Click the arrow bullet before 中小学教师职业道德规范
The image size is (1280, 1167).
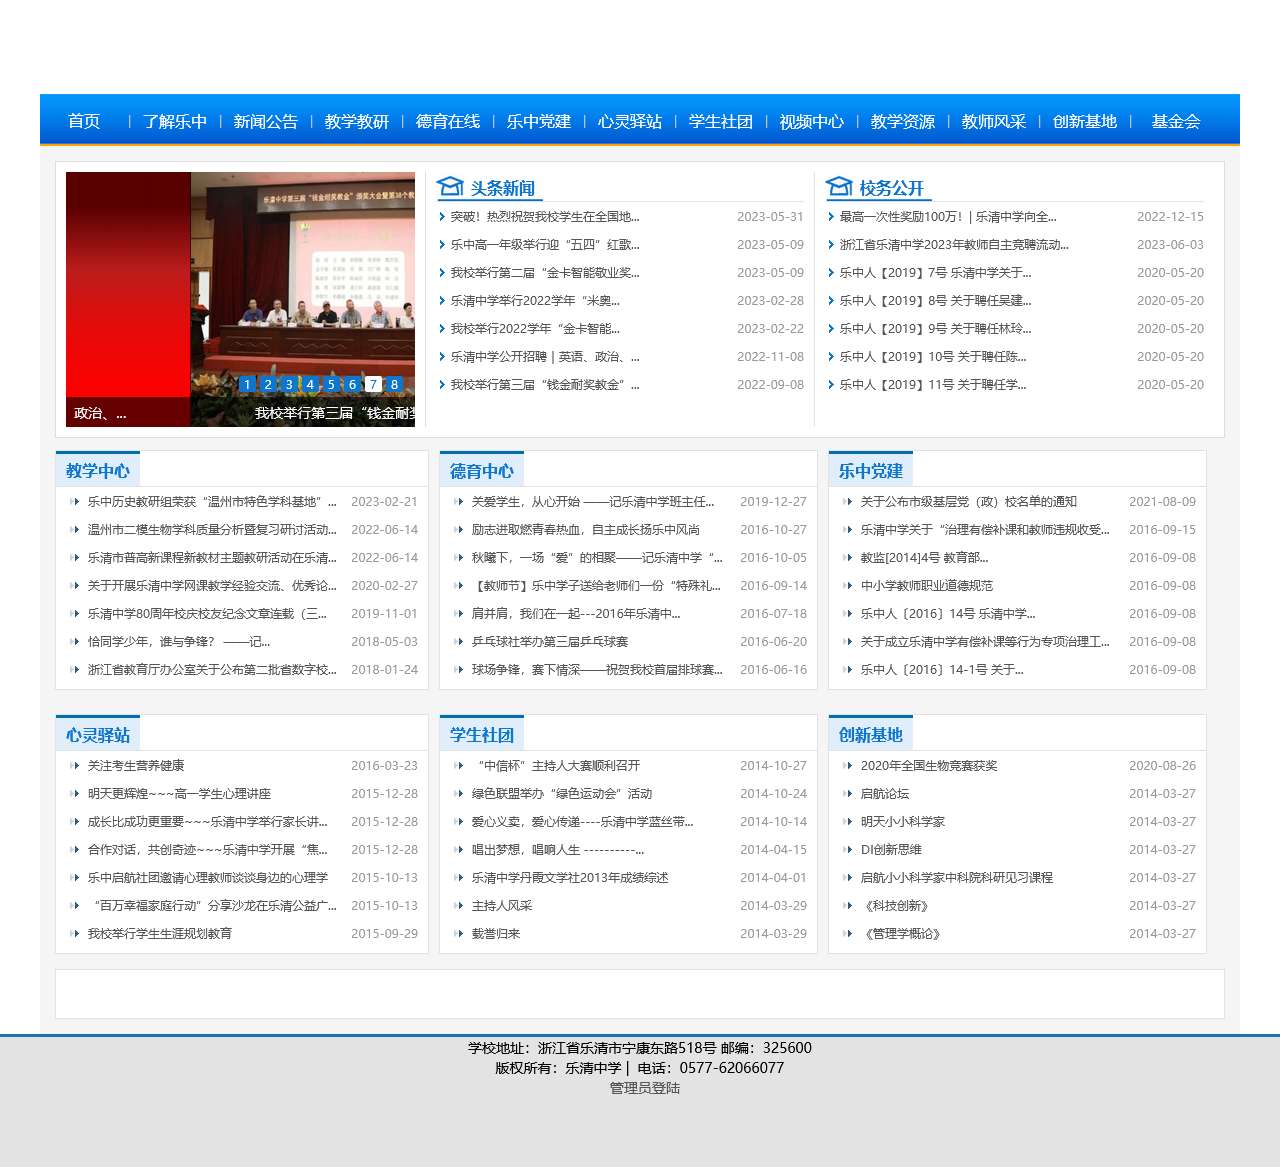848,586
